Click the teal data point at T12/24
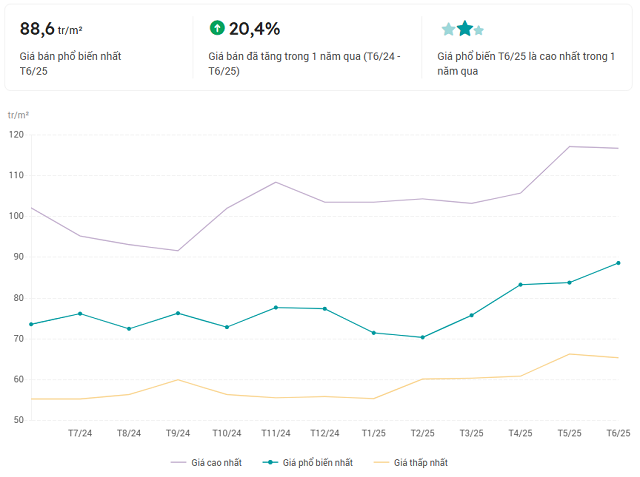 pos(324,308)
